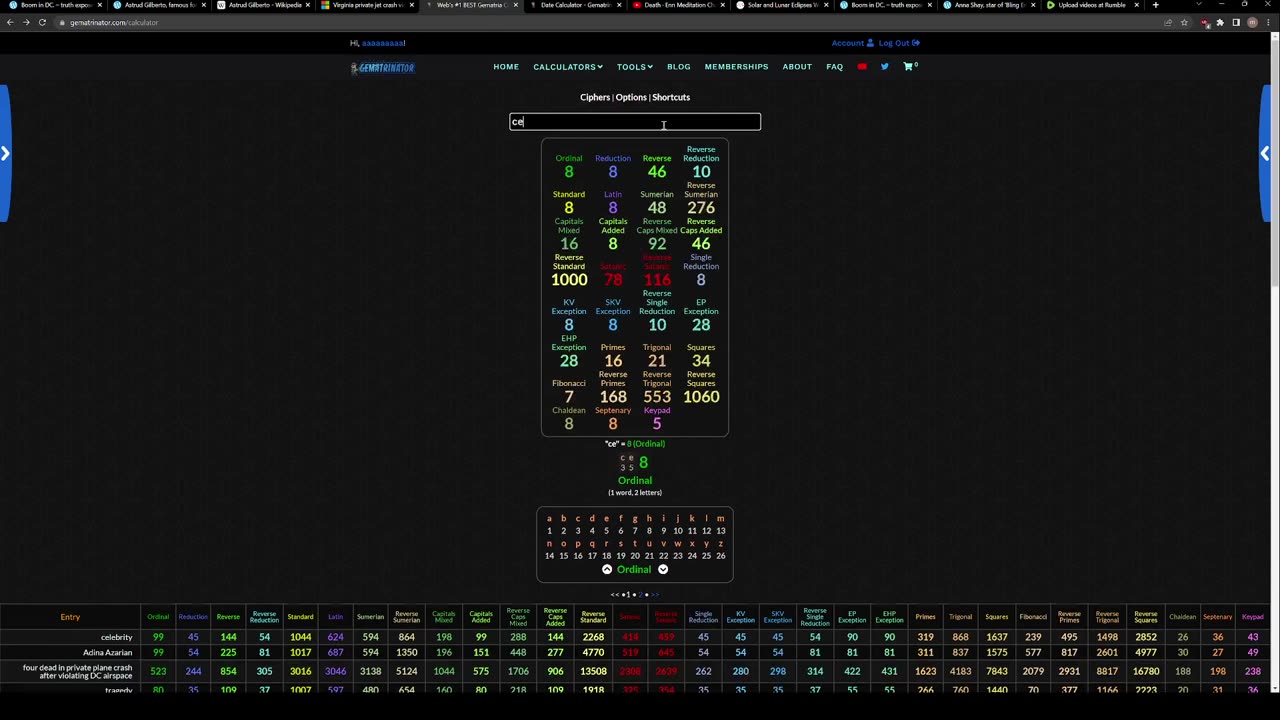Open the Options link above input

631,97
